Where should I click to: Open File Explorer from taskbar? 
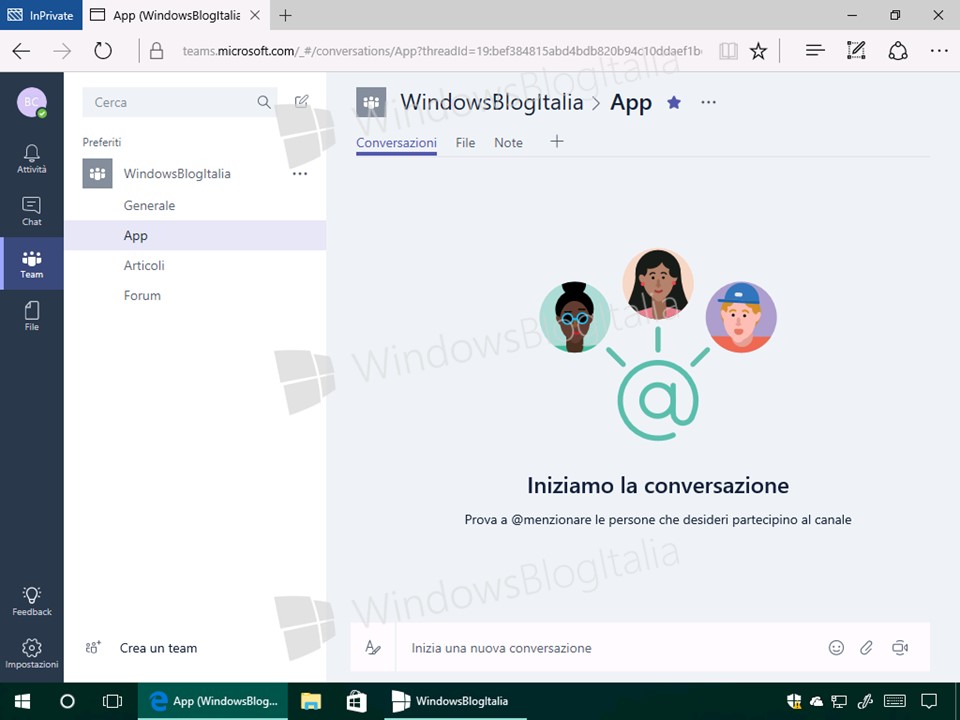[x=311, y=701]
